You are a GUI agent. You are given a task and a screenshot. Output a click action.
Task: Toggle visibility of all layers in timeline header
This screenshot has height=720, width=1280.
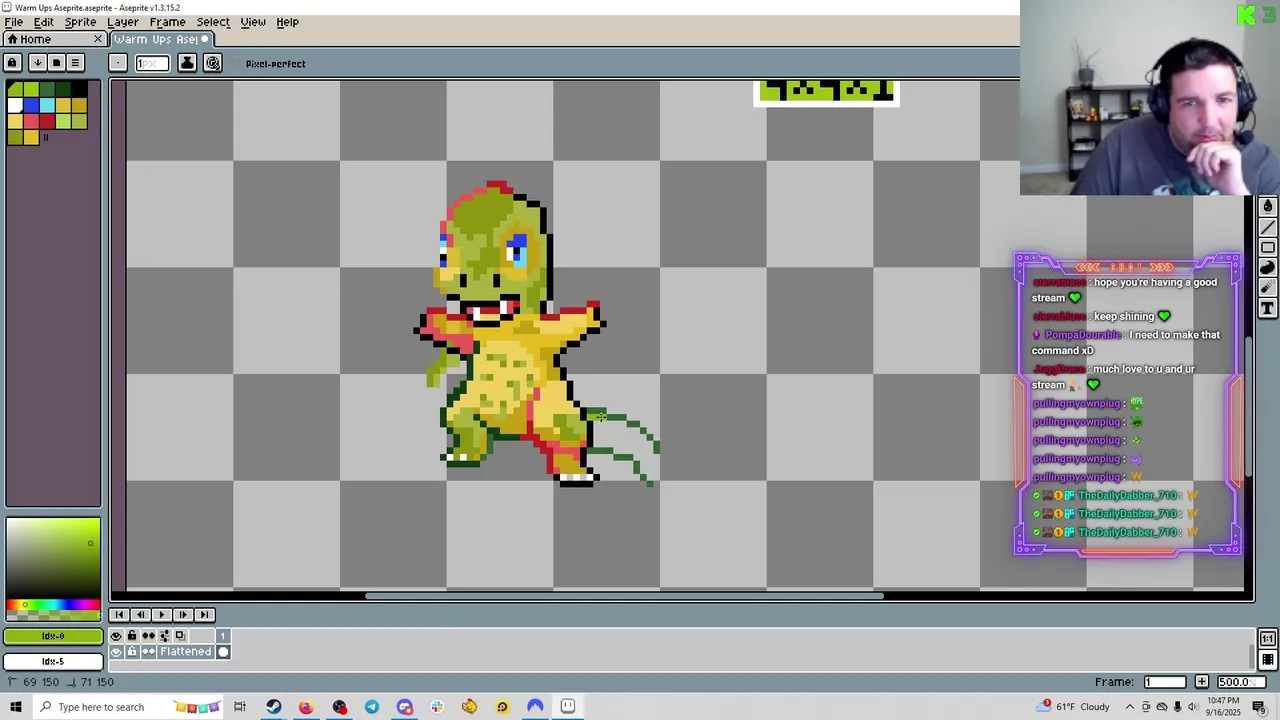click(116, 636)
